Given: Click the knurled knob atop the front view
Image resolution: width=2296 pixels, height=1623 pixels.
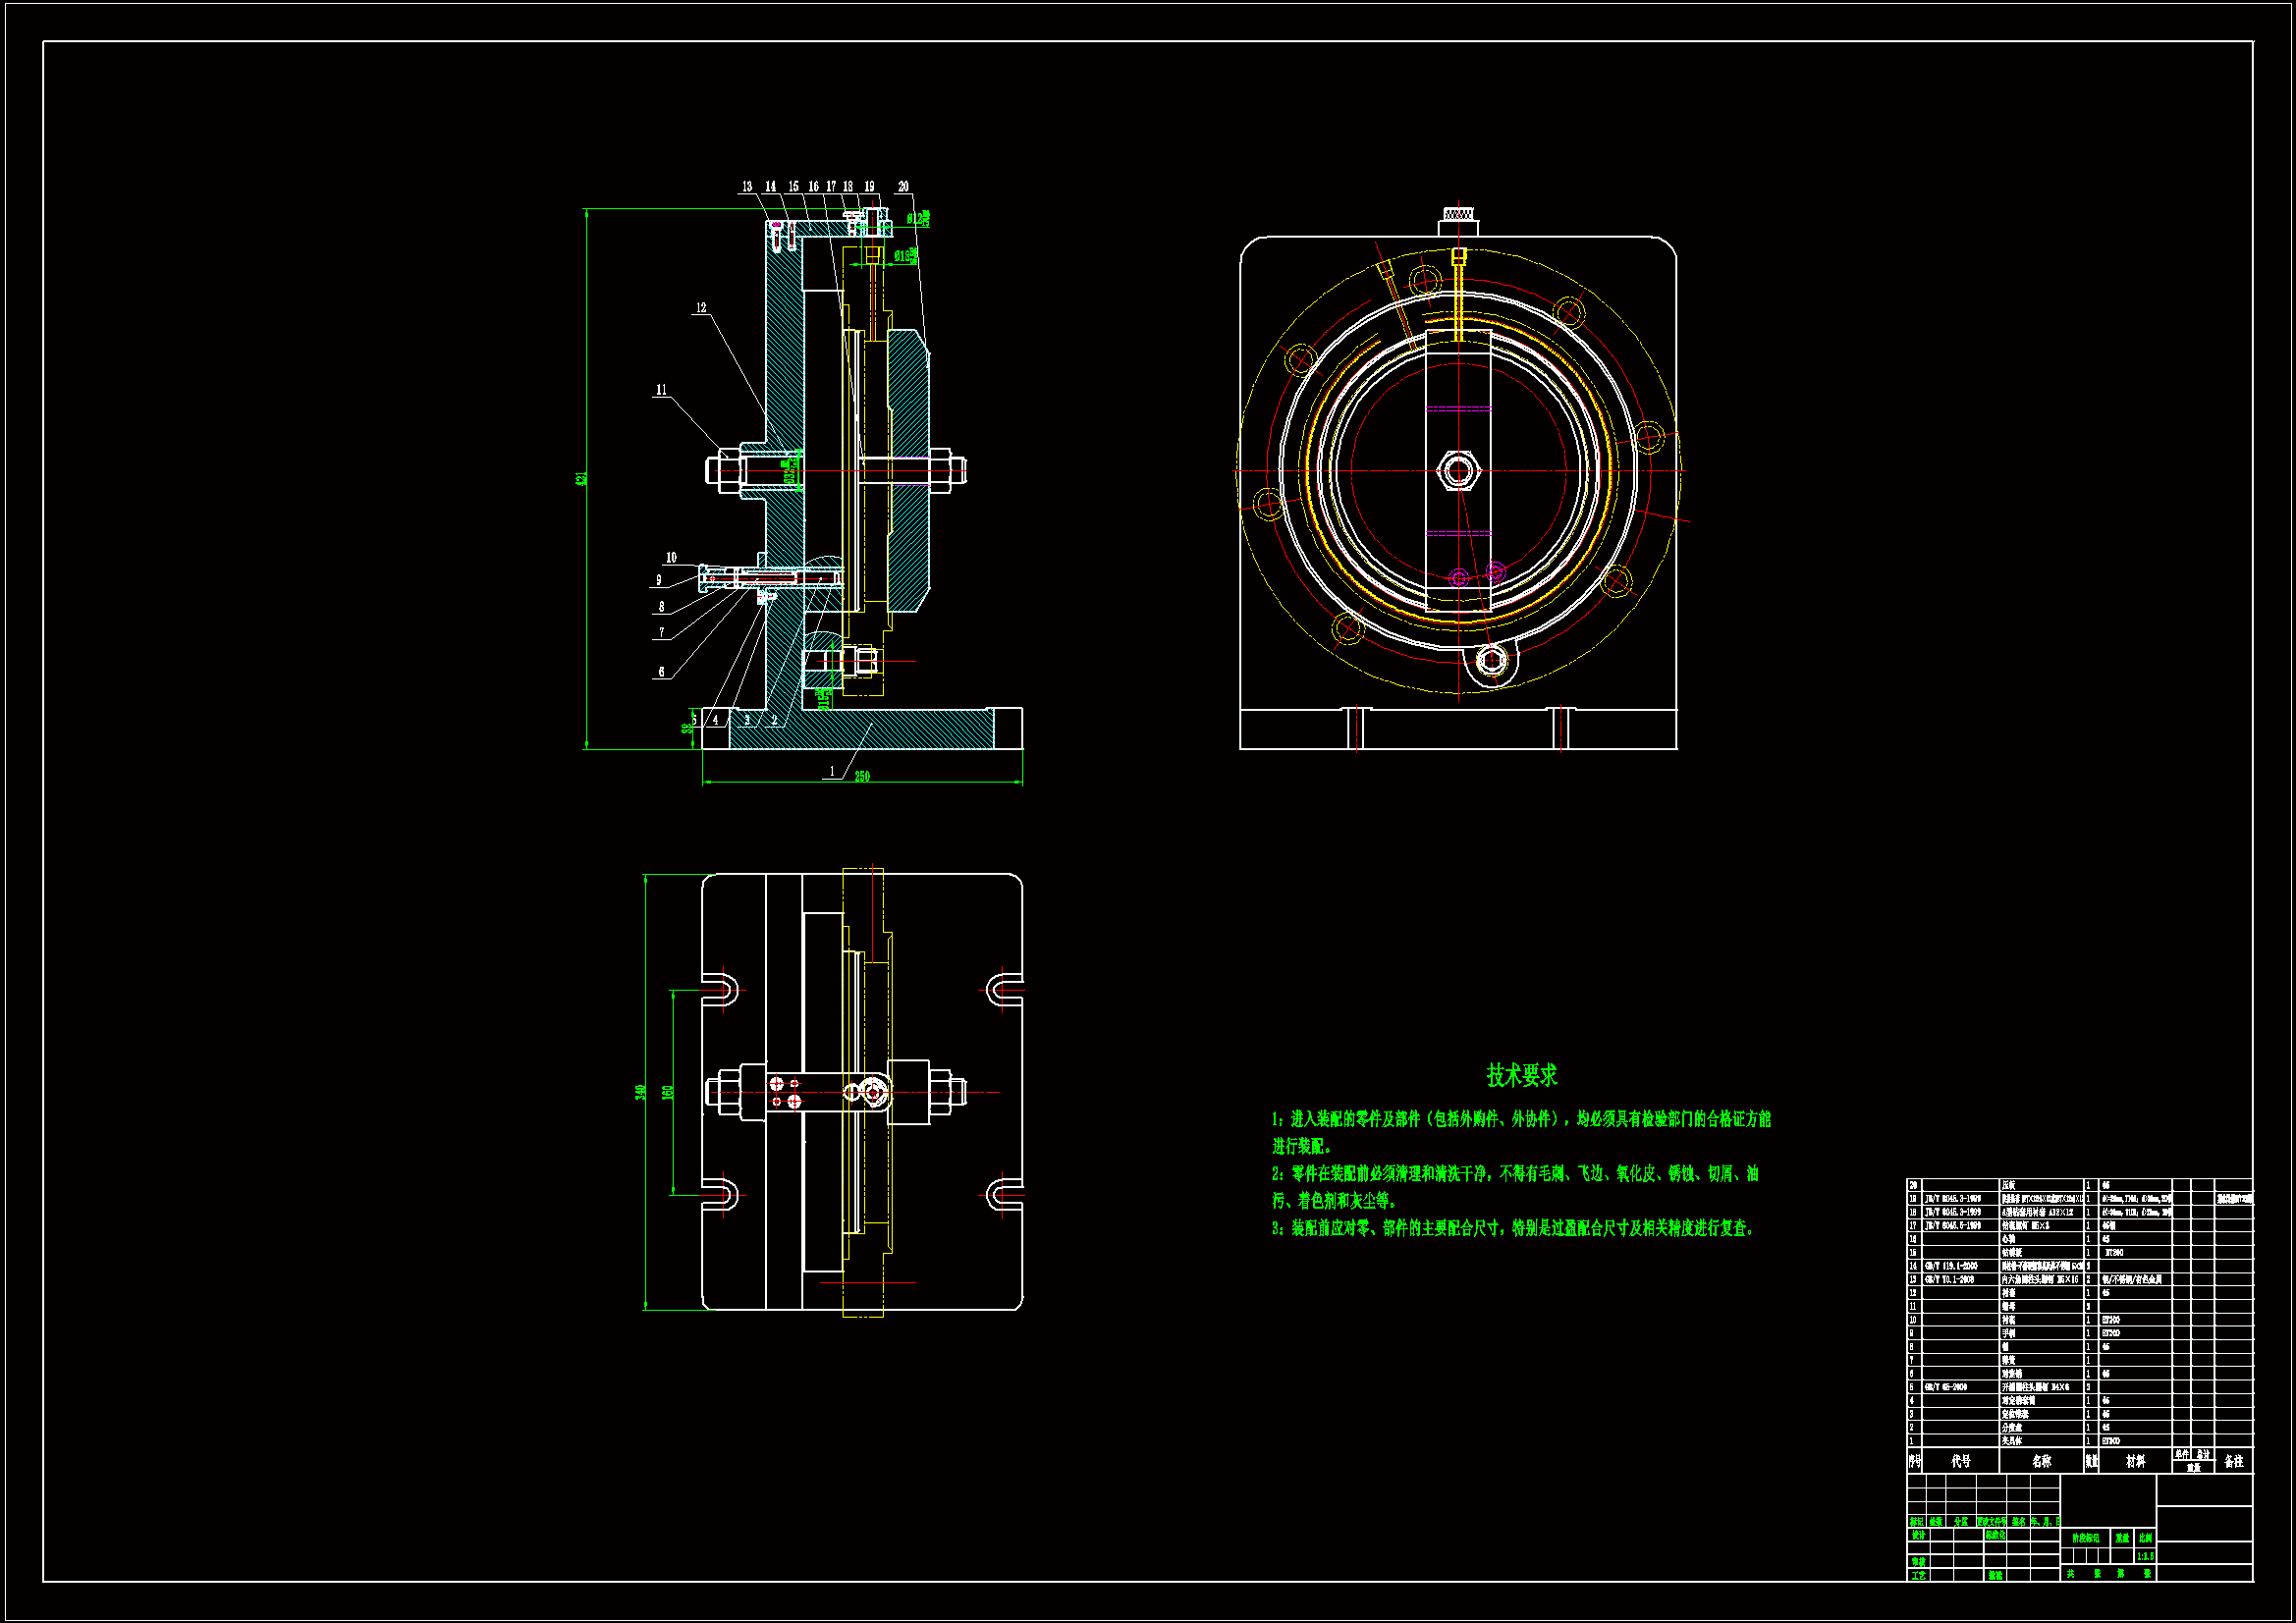Looking at the screenshot, I should [1458, 214].
